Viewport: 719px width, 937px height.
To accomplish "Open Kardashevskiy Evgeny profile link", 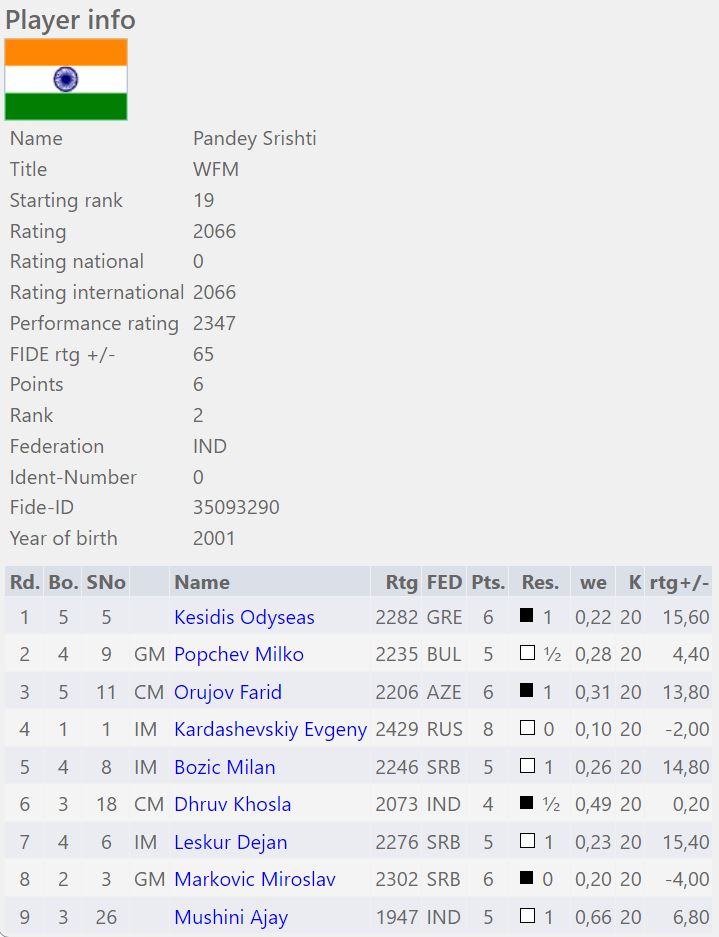I will [x=270, y=730].
